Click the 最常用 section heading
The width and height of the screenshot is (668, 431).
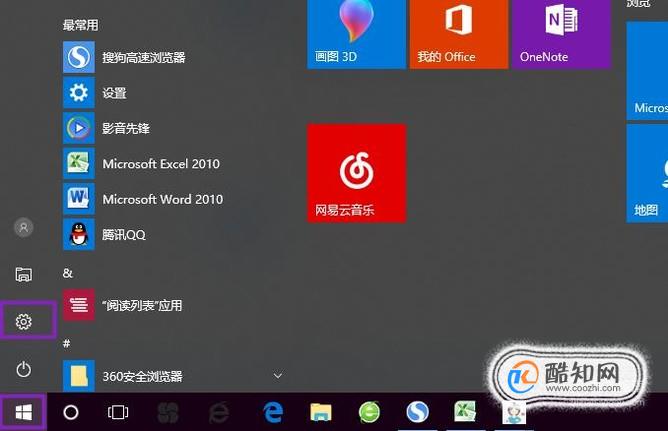click(x=81, y=25)
